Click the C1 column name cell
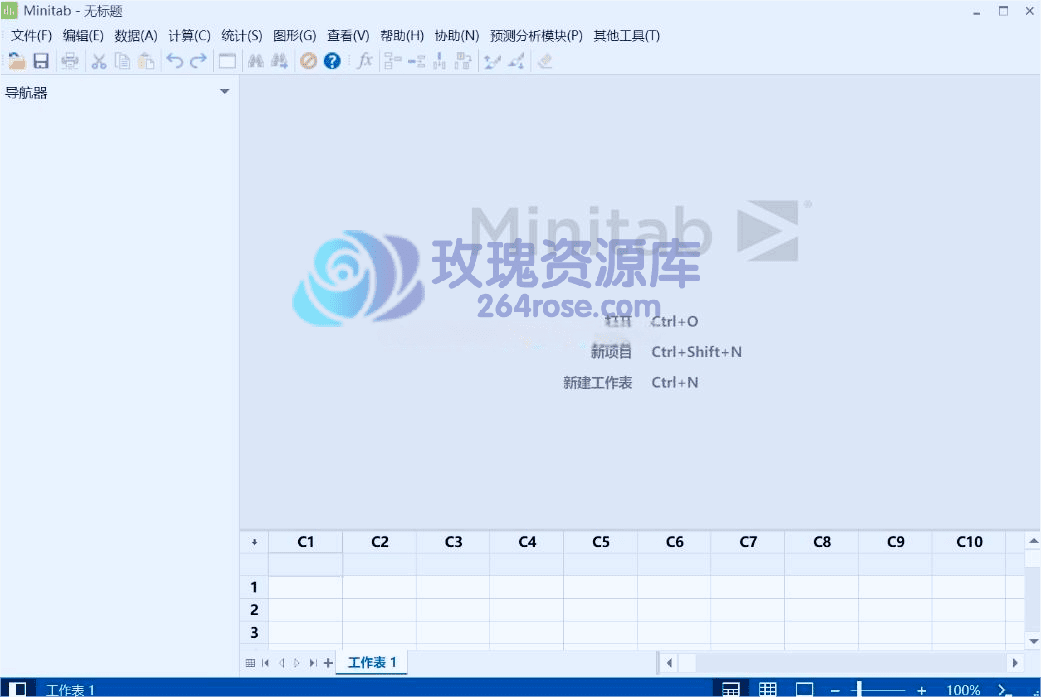 coord(305,564)
